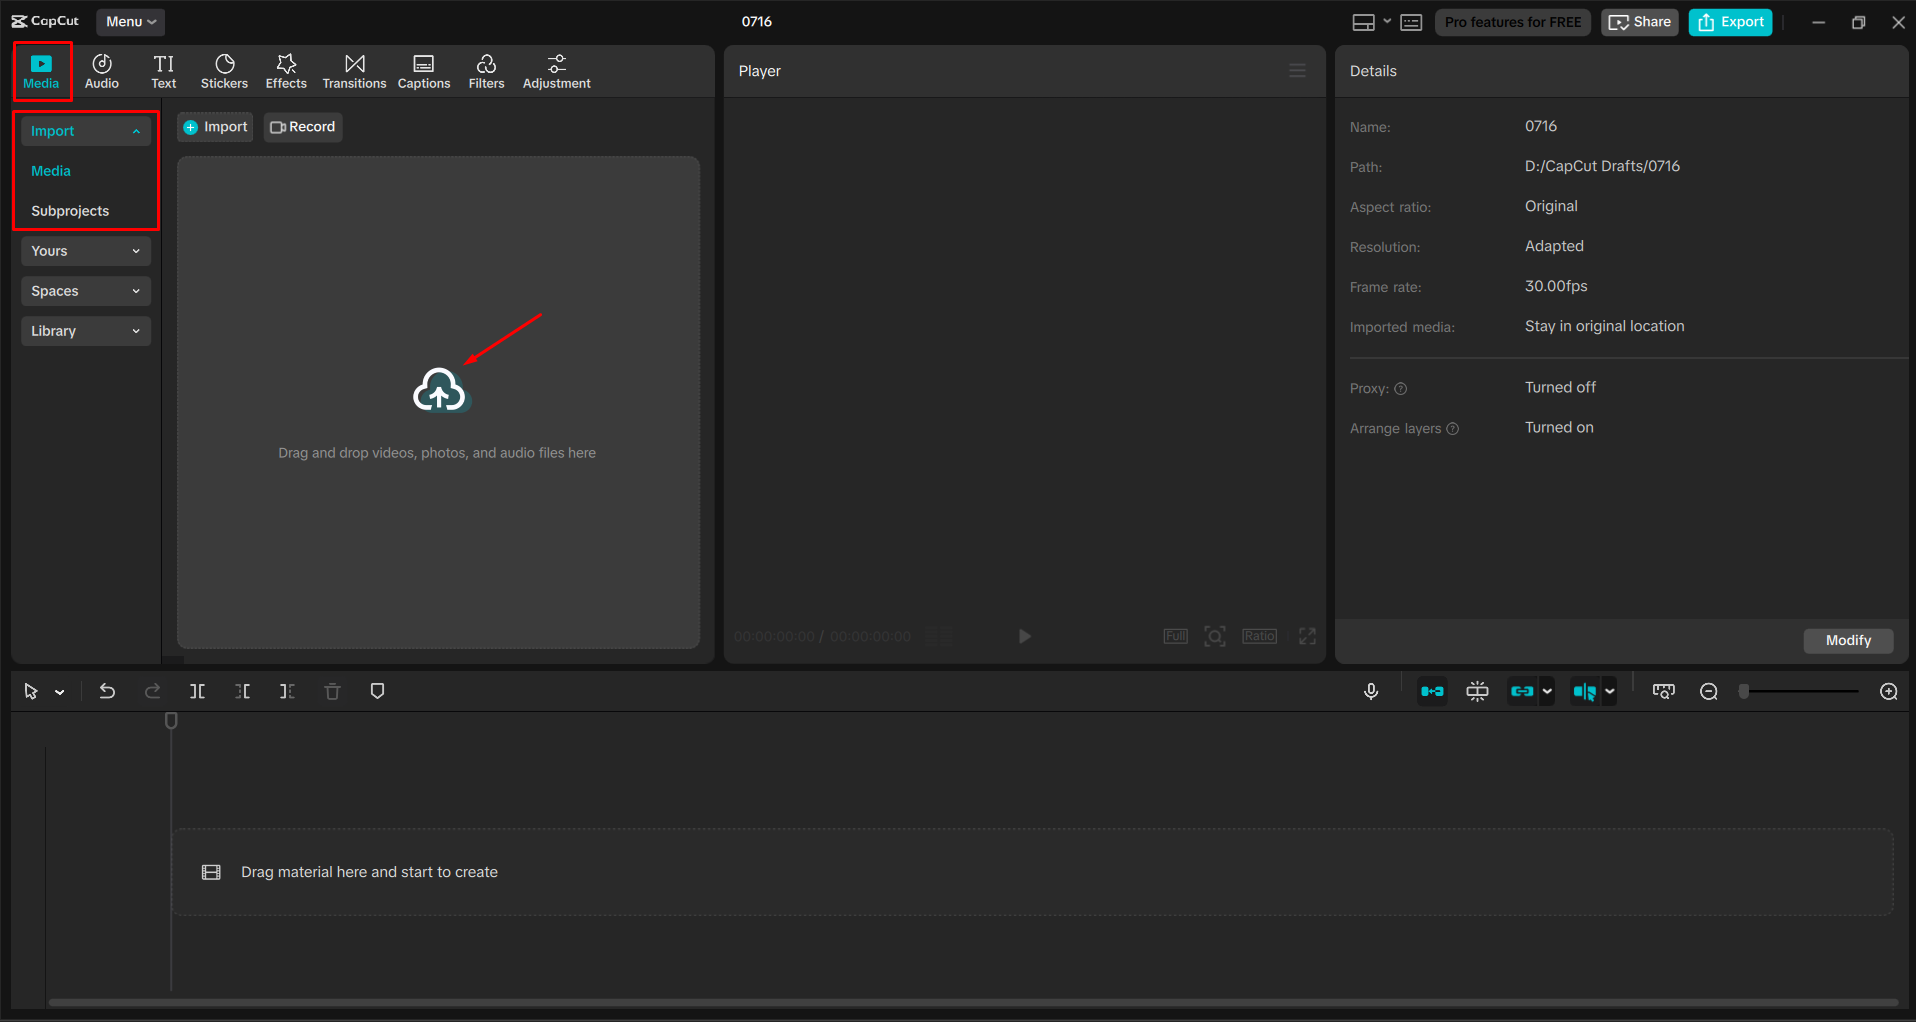This screenshot has width=1916, height=1022.
Task: Open the Stickers panel
Action: point(224,70)
